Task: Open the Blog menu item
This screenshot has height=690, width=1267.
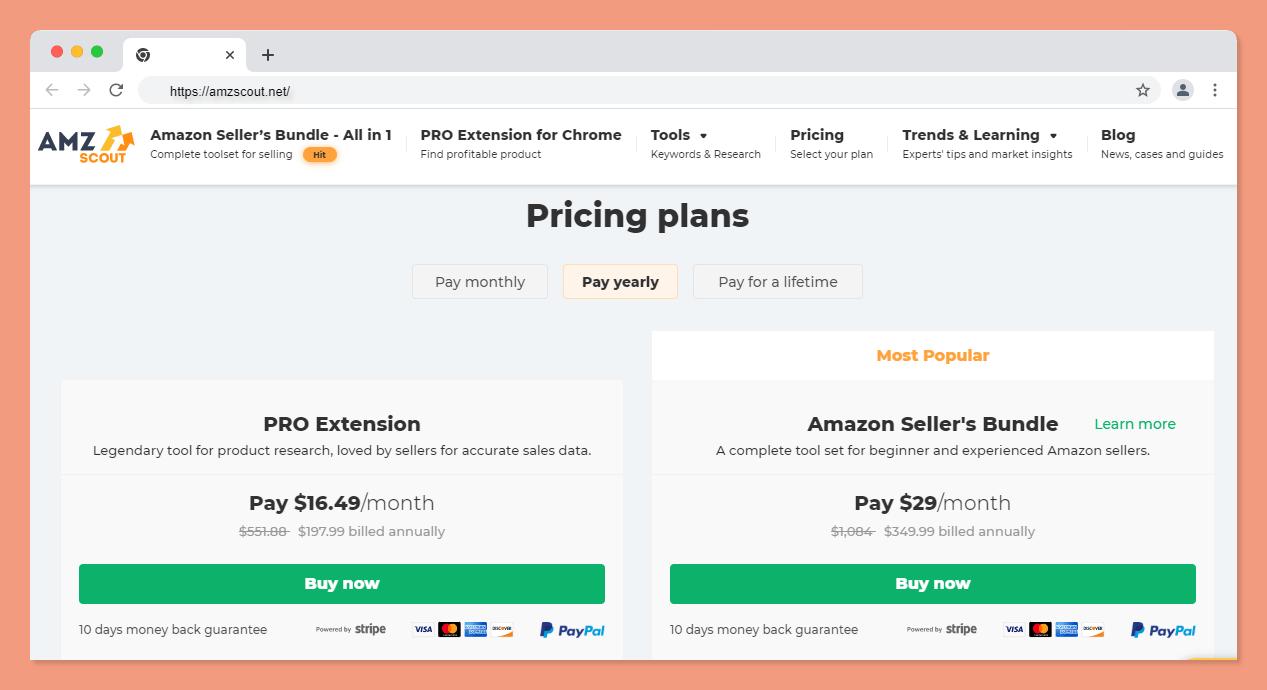Action: click(1118, 135)
